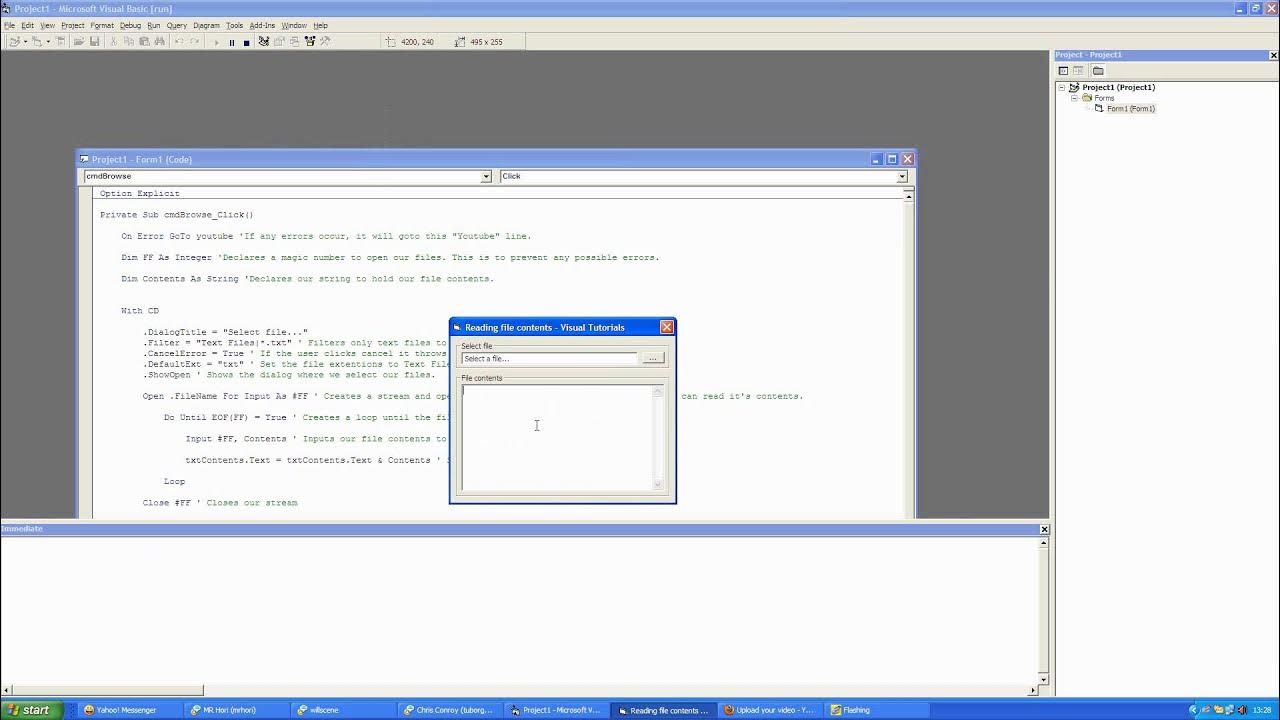Pause program with the Break button
The width and height of the screenshot is (1280, 720).
click(232, 42)
